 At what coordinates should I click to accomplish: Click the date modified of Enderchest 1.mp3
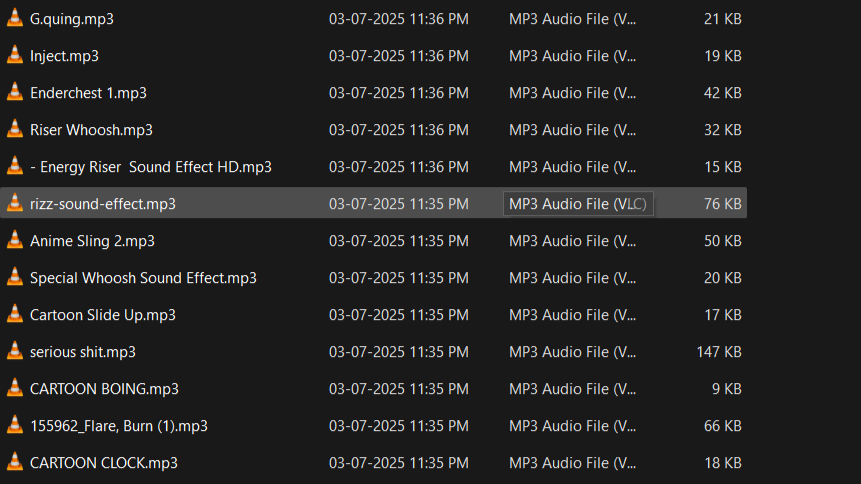(398, 93)
